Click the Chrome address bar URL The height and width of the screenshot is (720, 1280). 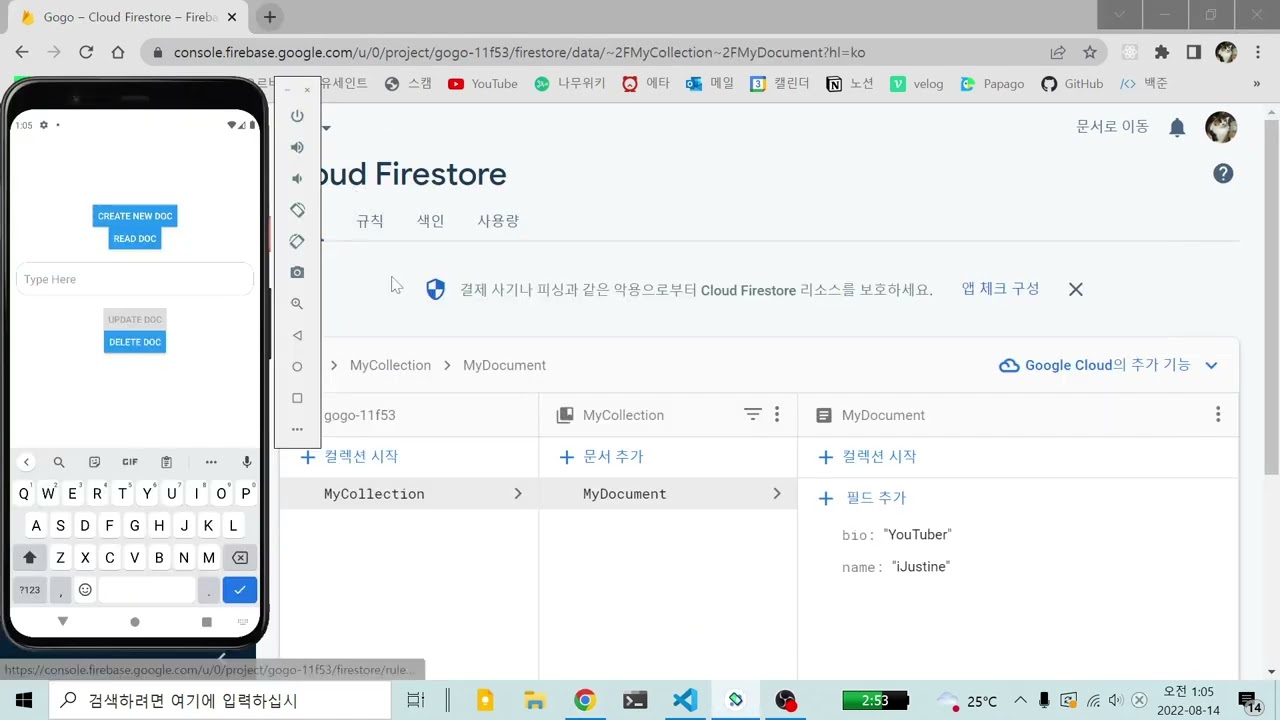(519, 52)
